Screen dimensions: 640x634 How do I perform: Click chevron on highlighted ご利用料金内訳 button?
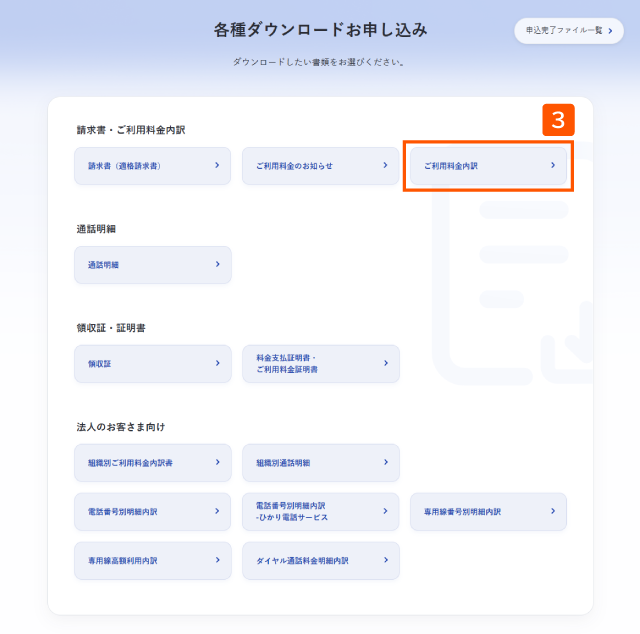tap(553, 165)
